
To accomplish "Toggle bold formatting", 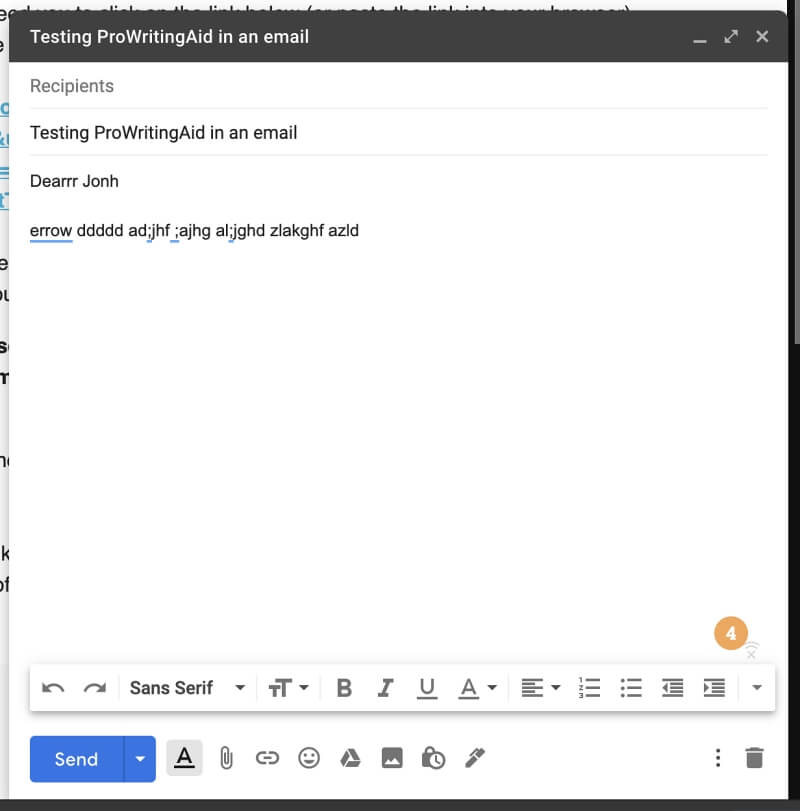I will pos(344,688).
